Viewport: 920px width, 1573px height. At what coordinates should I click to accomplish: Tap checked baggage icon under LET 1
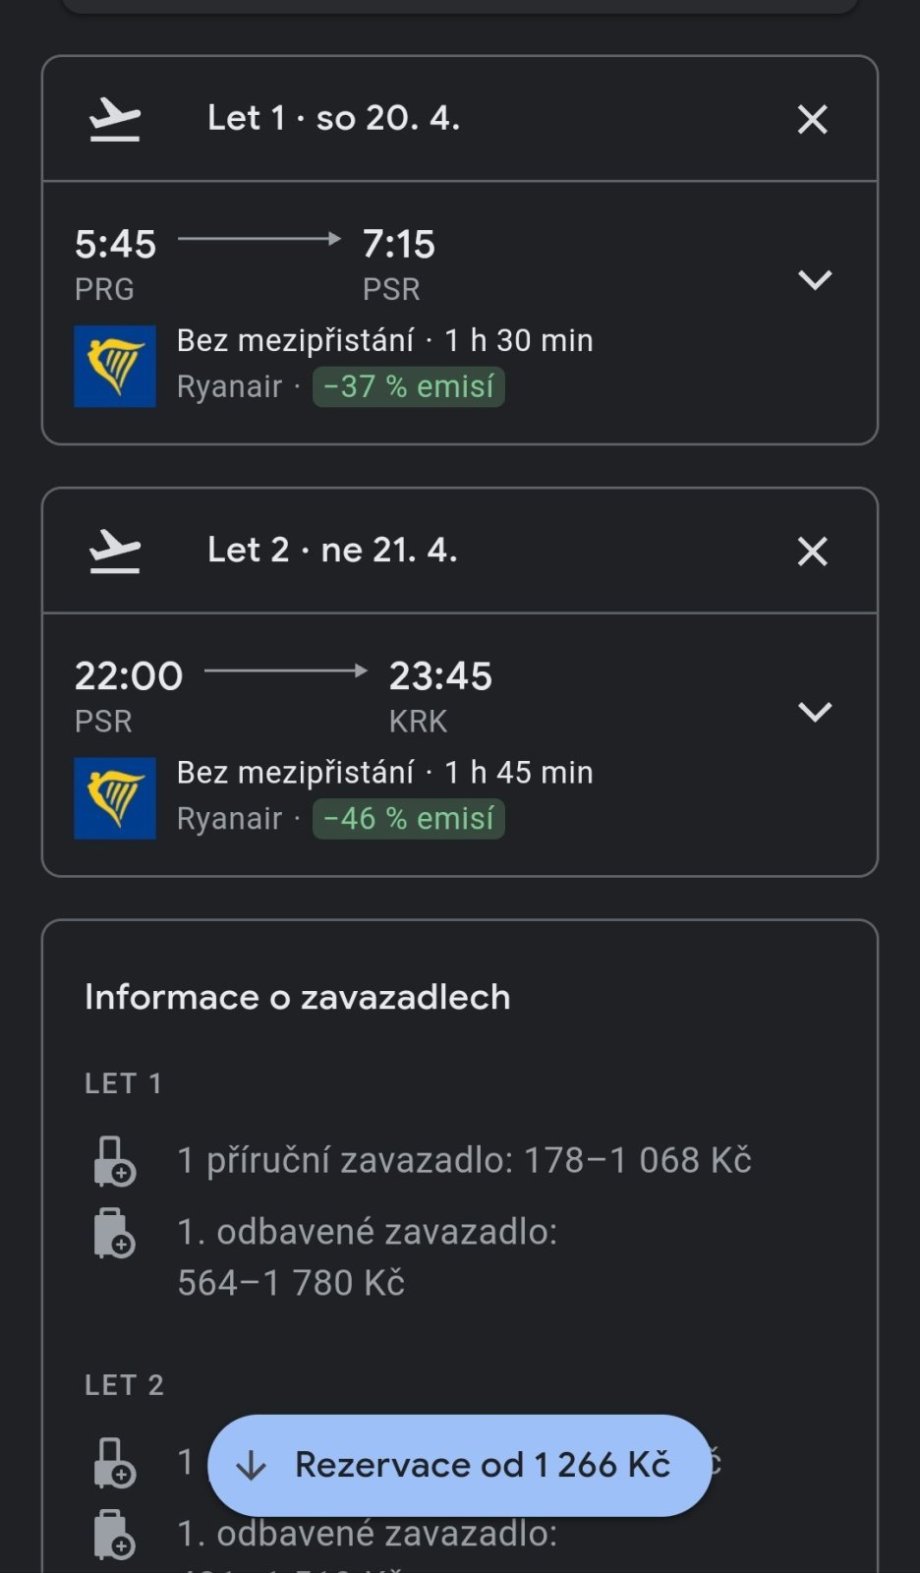click(x=114, y=1233)
